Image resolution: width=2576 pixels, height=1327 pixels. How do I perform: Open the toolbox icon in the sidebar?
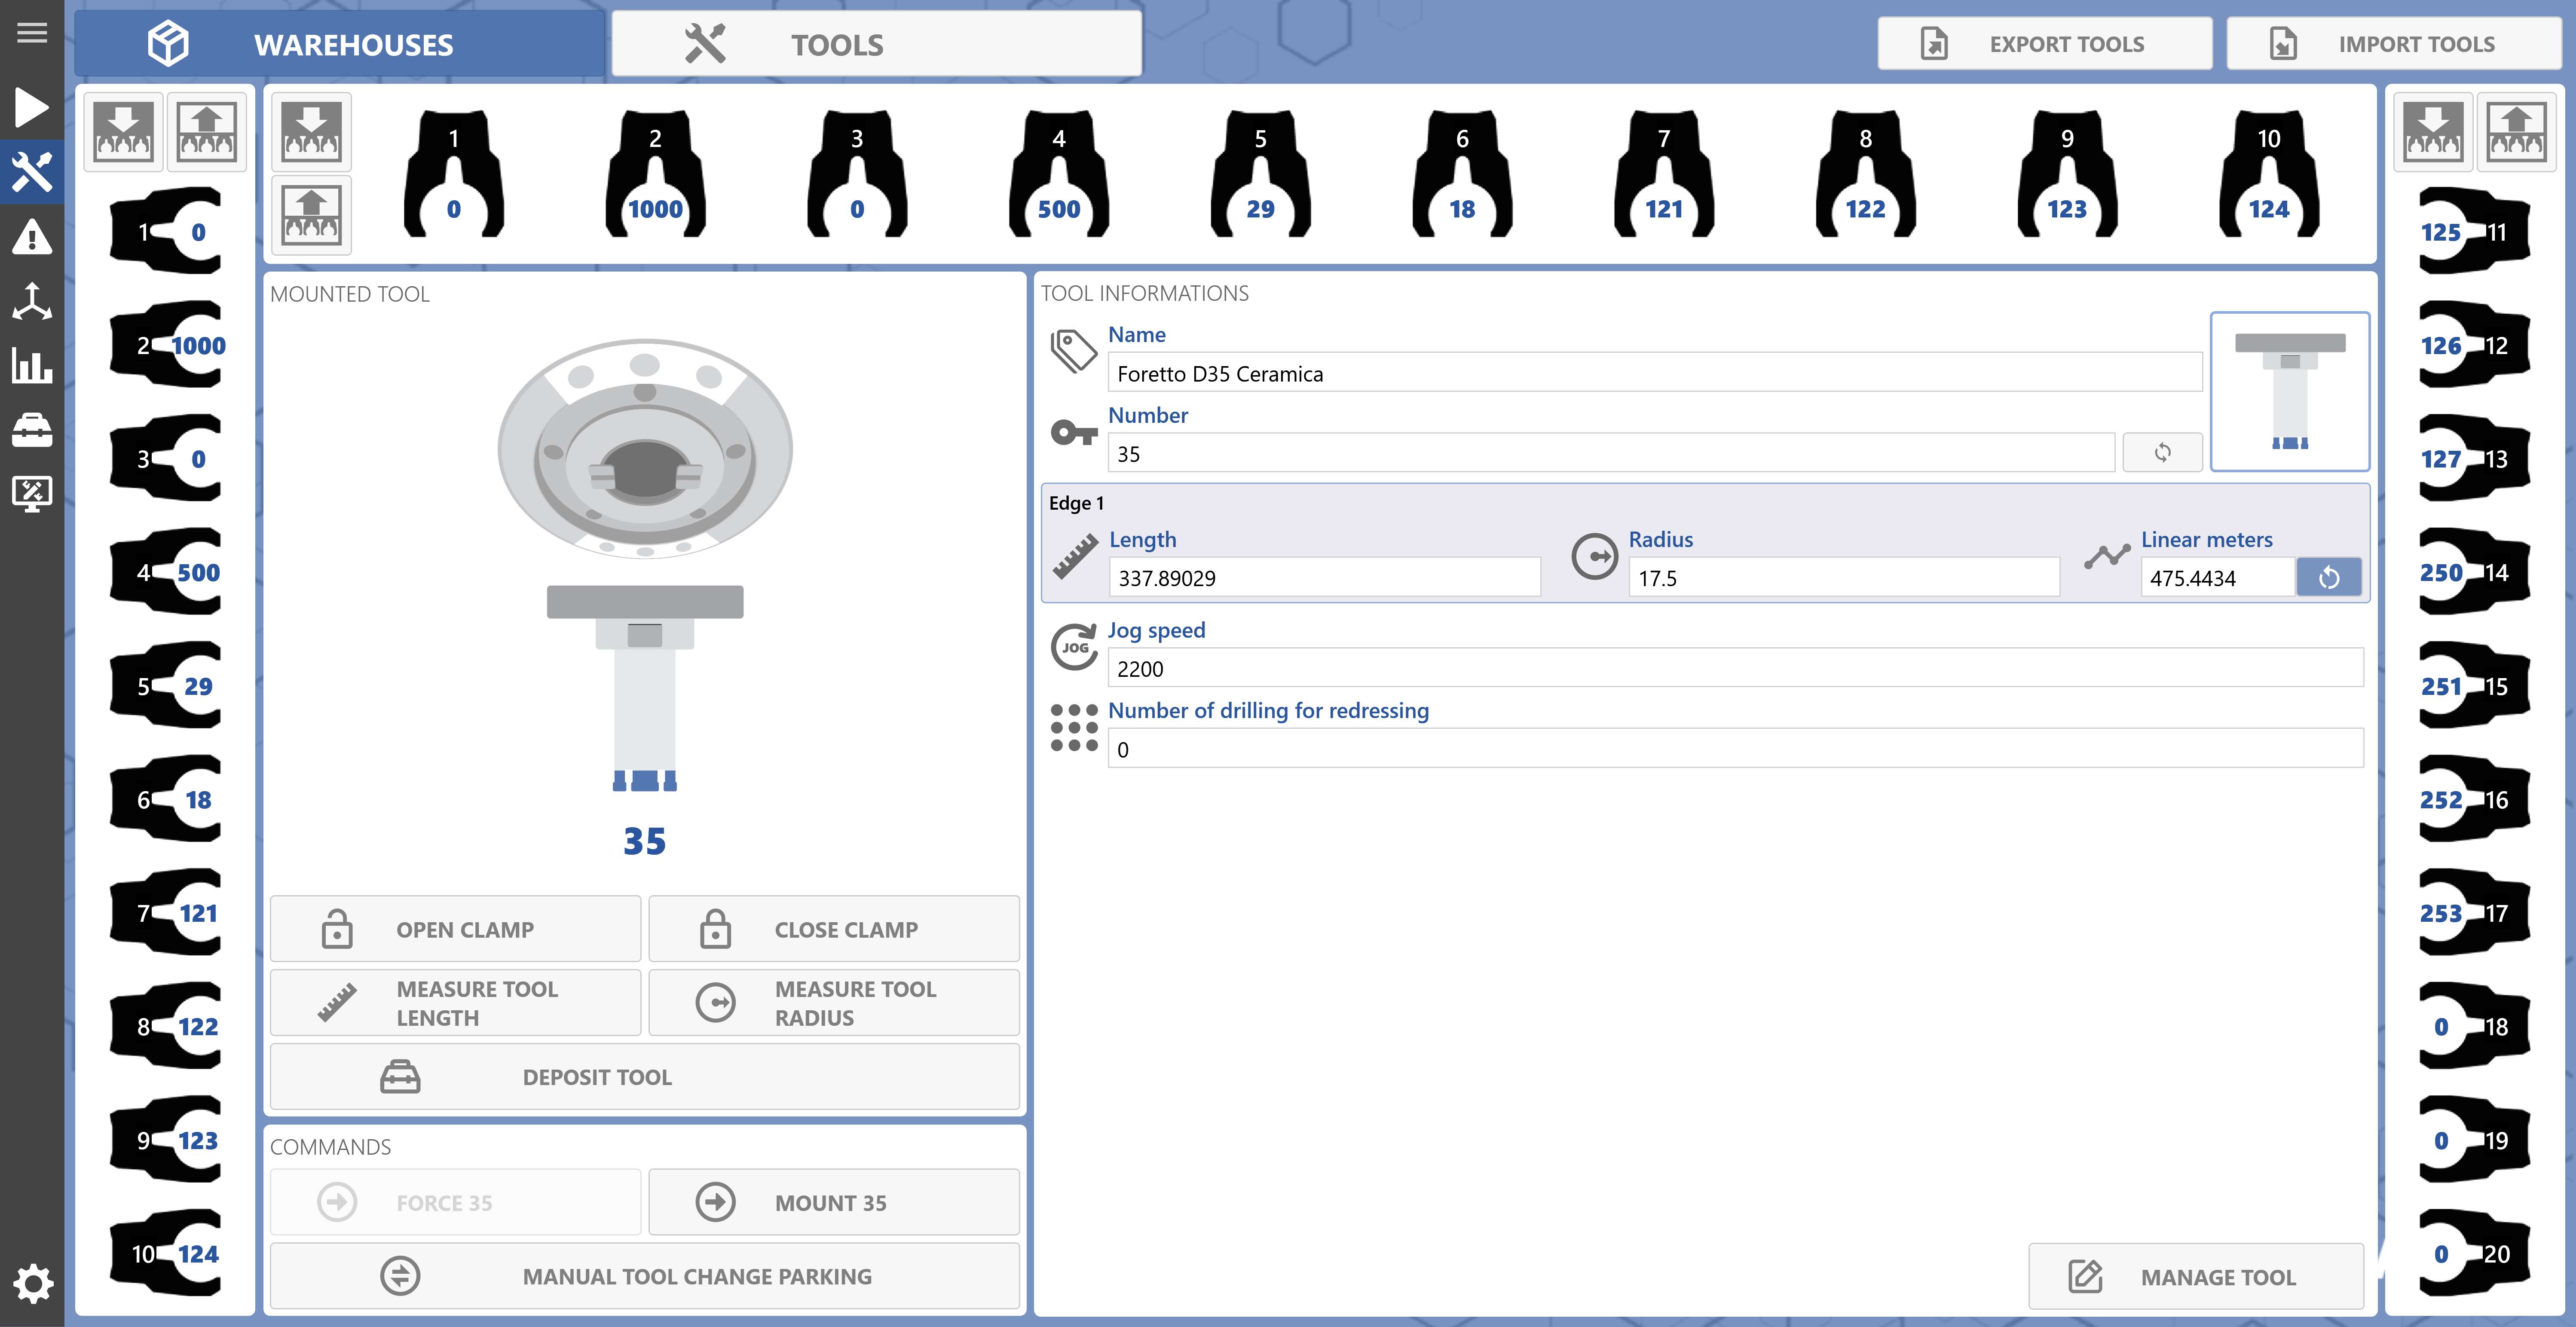tap(32, 430)
